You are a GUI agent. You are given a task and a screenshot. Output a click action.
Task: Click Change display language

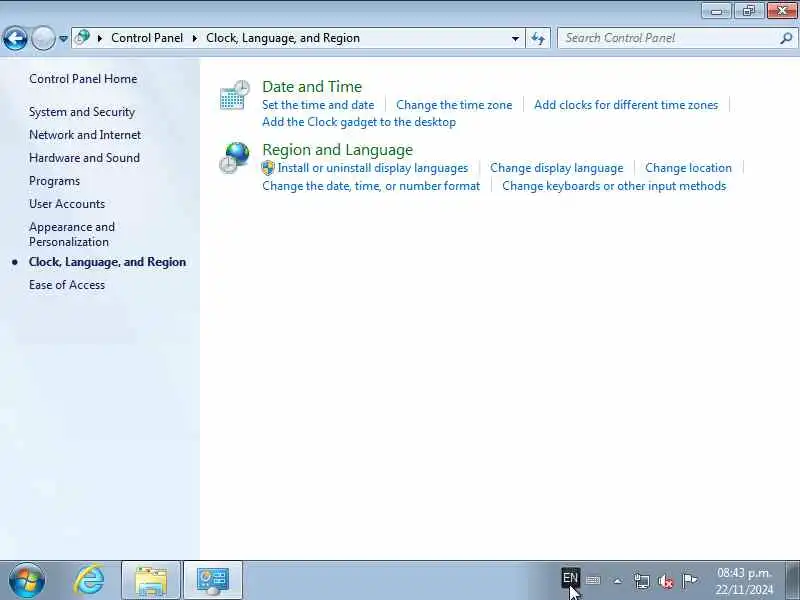click(557, 168)
